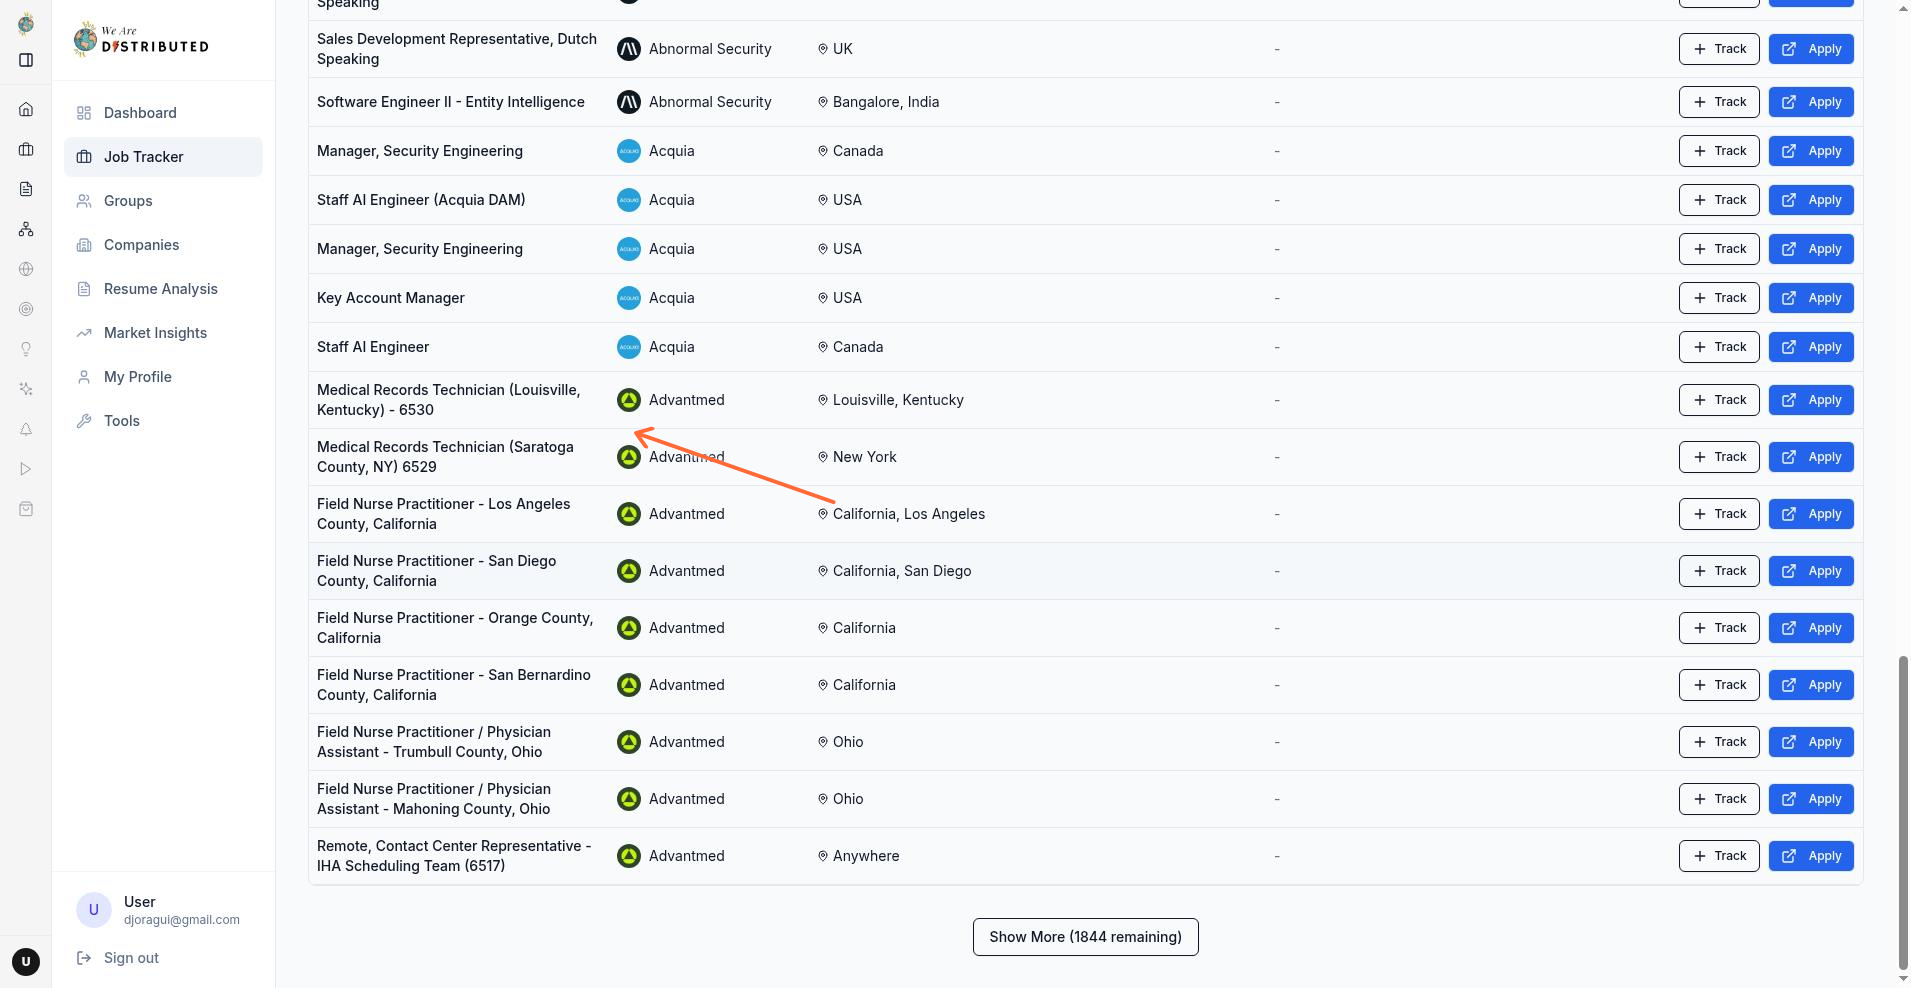Viewport: 1911px width, 988px height.
Task: Apply to Field Nurse Practitioner Los Angeles County
Action: (1810, 514)
